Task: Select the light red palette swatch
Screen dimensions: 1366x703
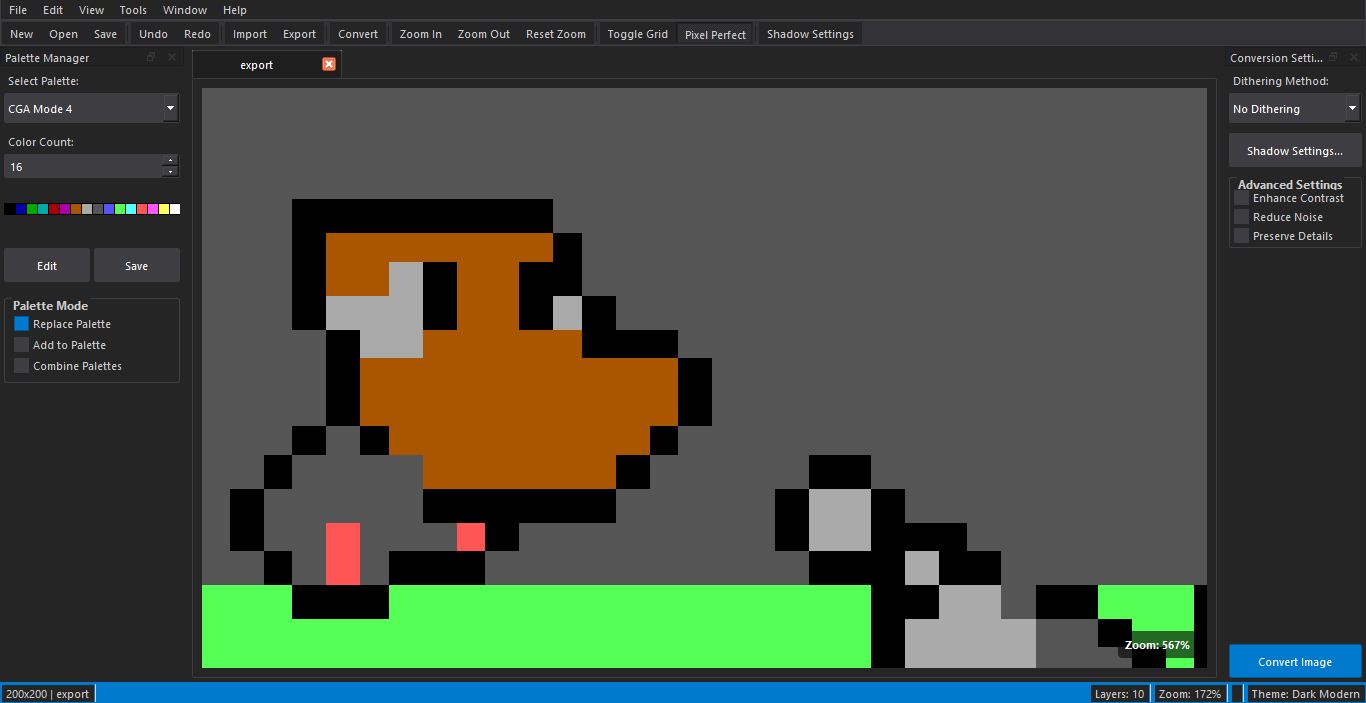Action: click(142, 209)
